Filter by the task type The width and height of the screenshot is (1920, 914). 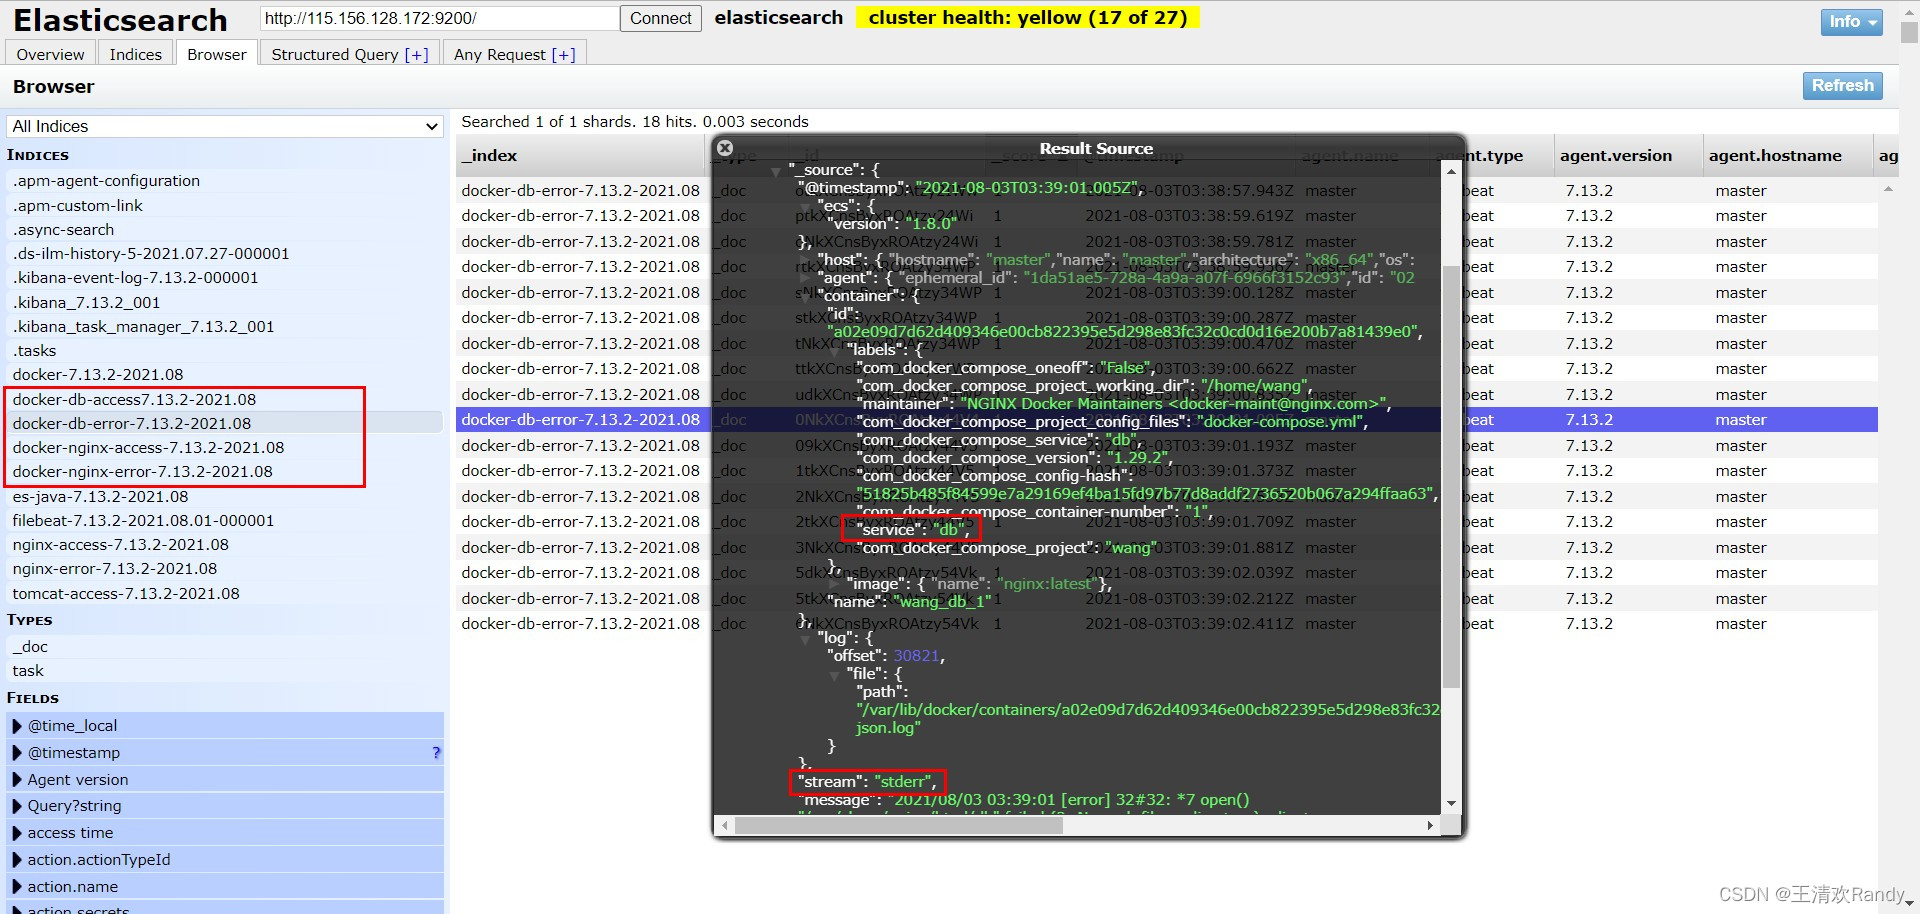[x=225, y=671]
